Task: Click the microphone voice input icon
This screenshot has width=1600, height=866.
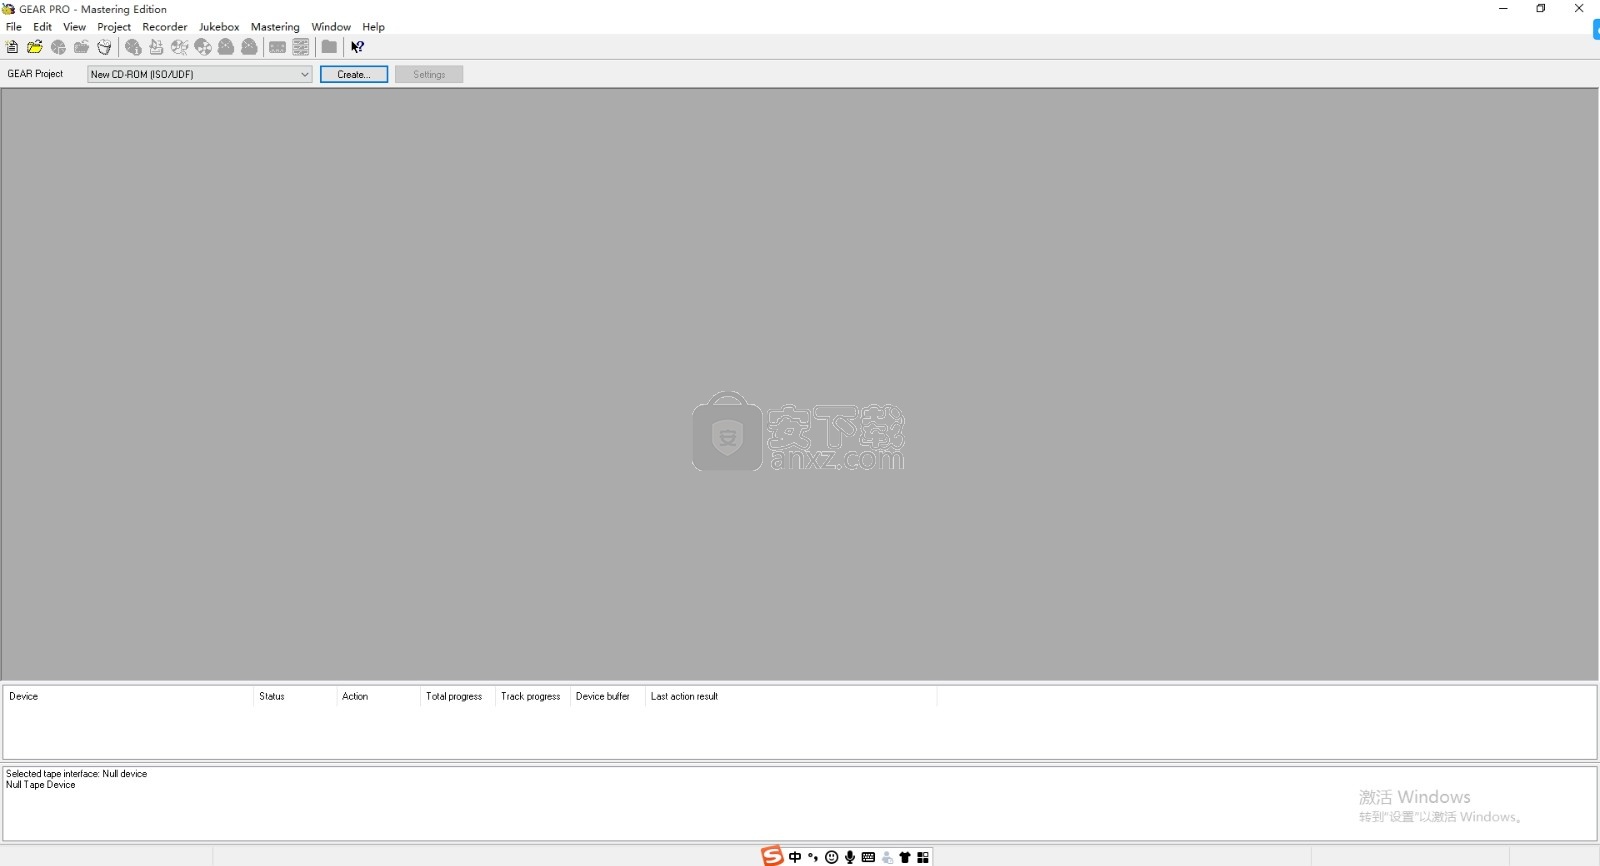Action: pos(850,857)
